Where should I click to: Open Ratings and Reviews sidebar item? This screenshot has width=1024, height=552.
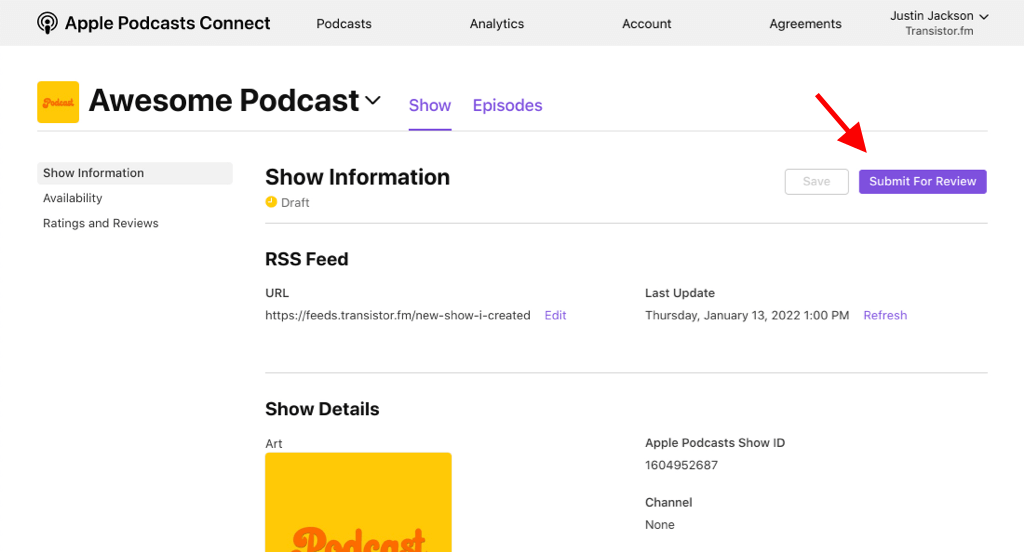pyautogui.click(x=101, y=223)
